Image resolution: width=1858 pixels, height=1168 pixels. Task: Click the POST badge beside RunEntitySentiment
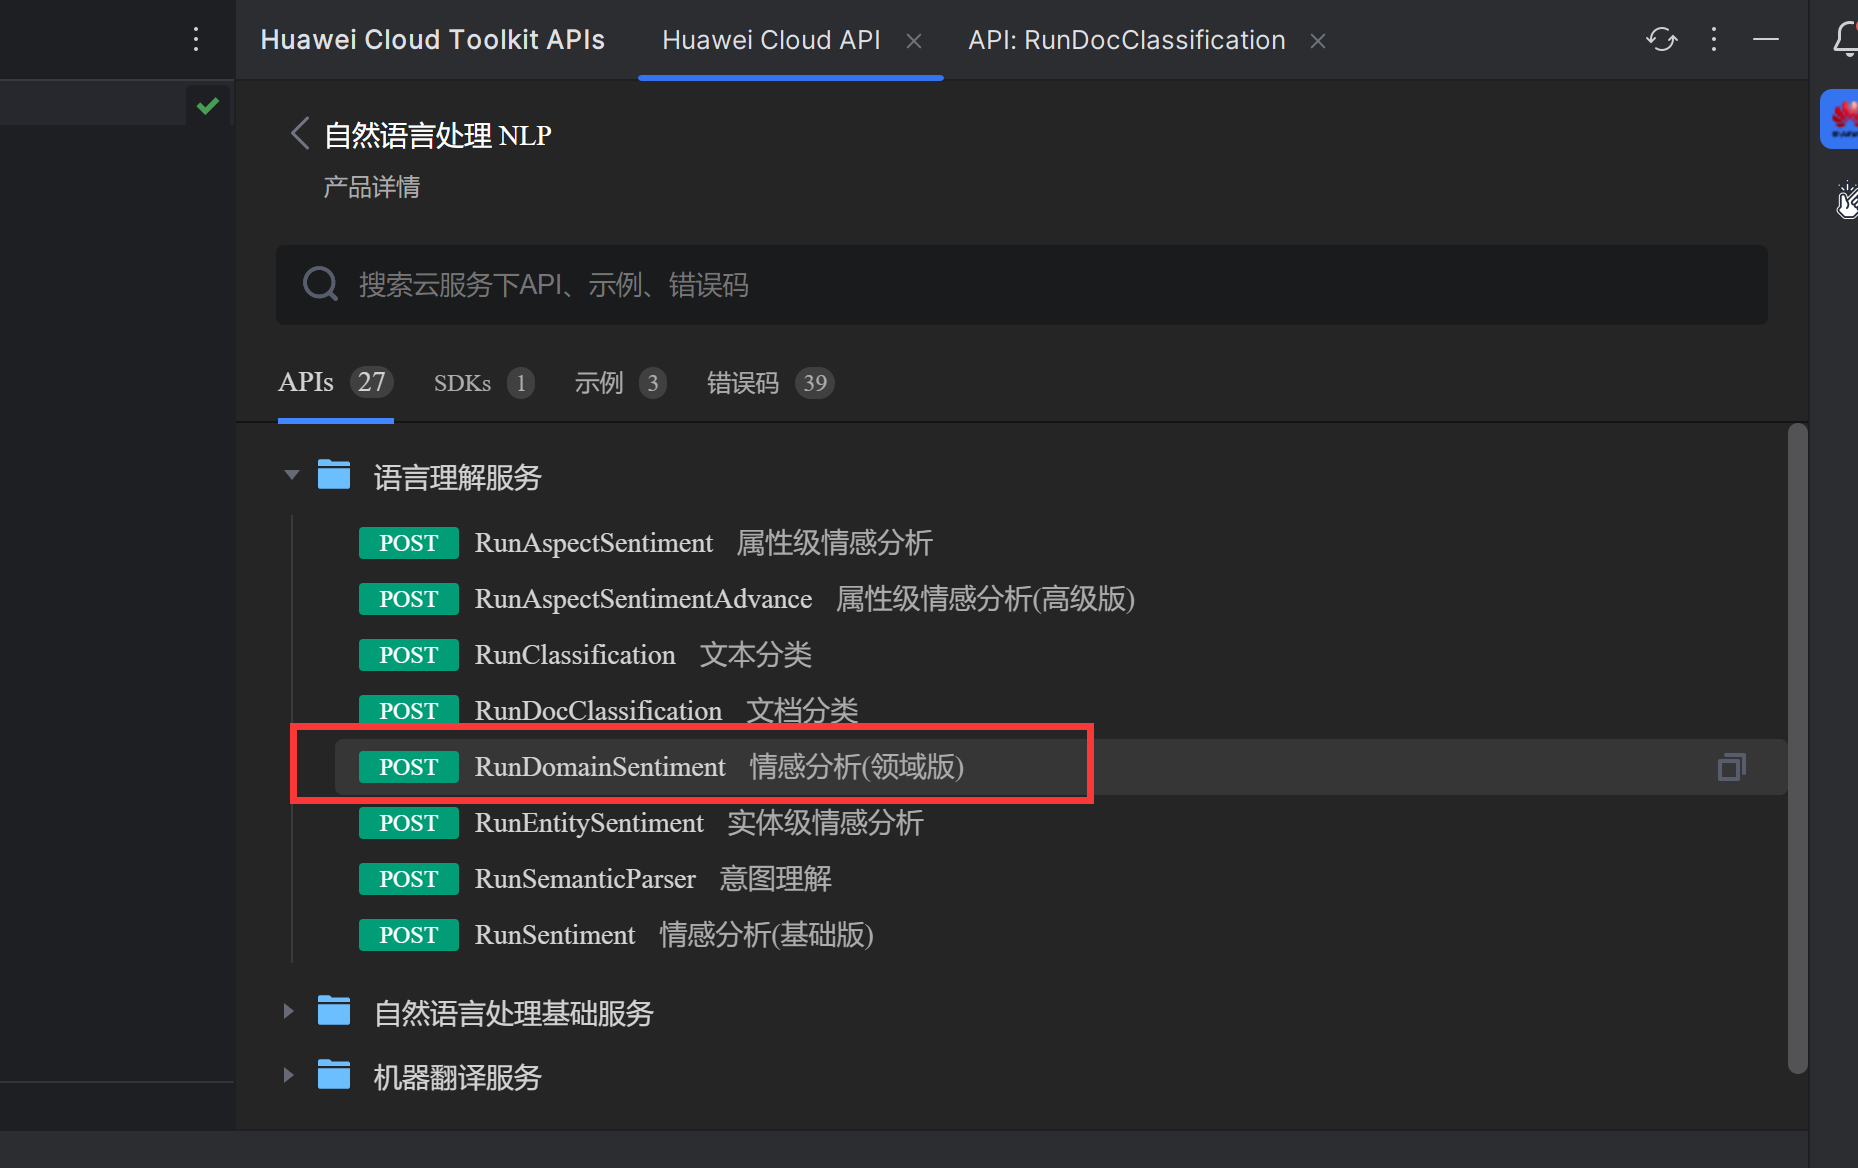[409, 823]
